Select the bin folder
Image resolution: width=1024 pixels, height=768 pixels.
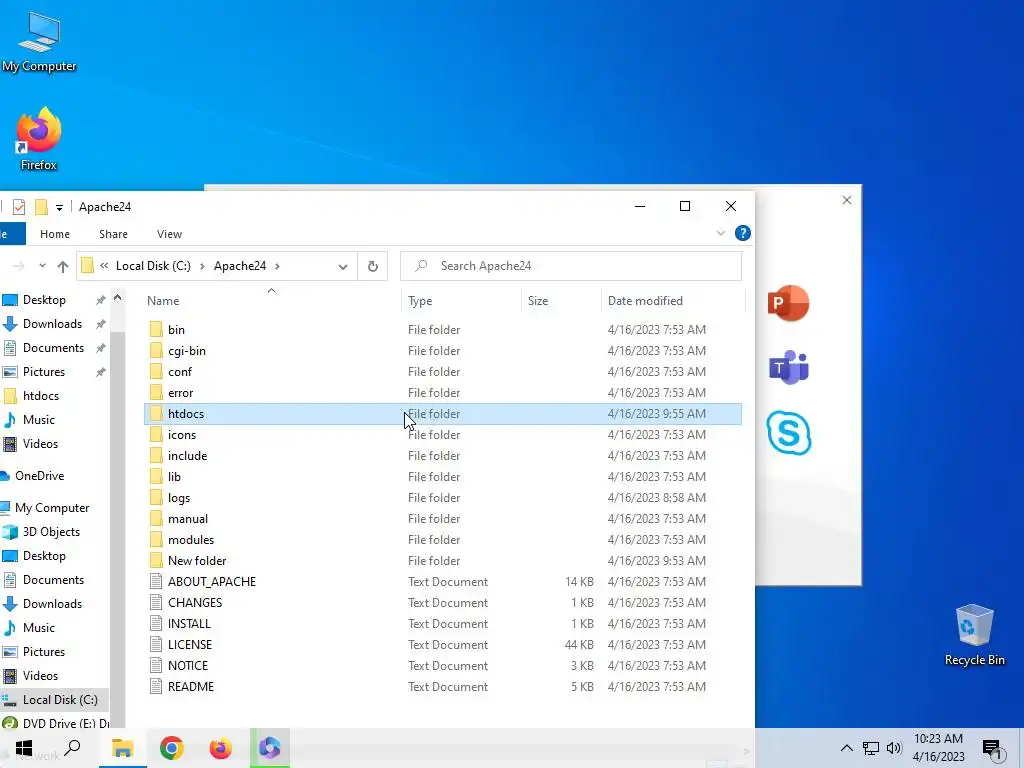tap(443, 330)
